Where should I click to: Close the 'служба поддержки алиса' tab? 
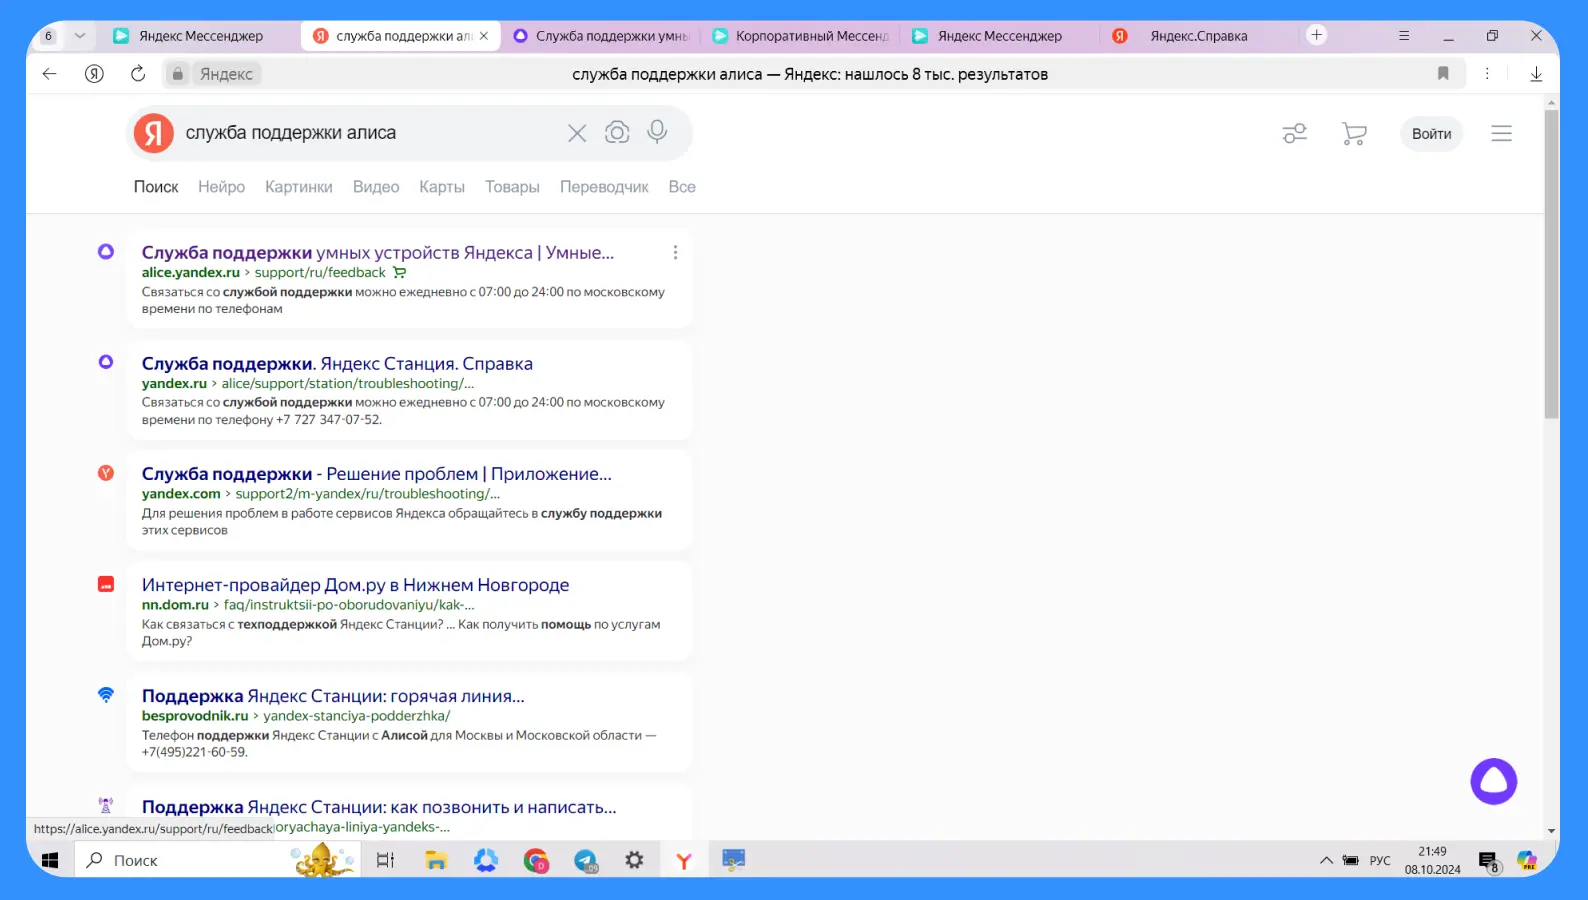click(484, 35)
